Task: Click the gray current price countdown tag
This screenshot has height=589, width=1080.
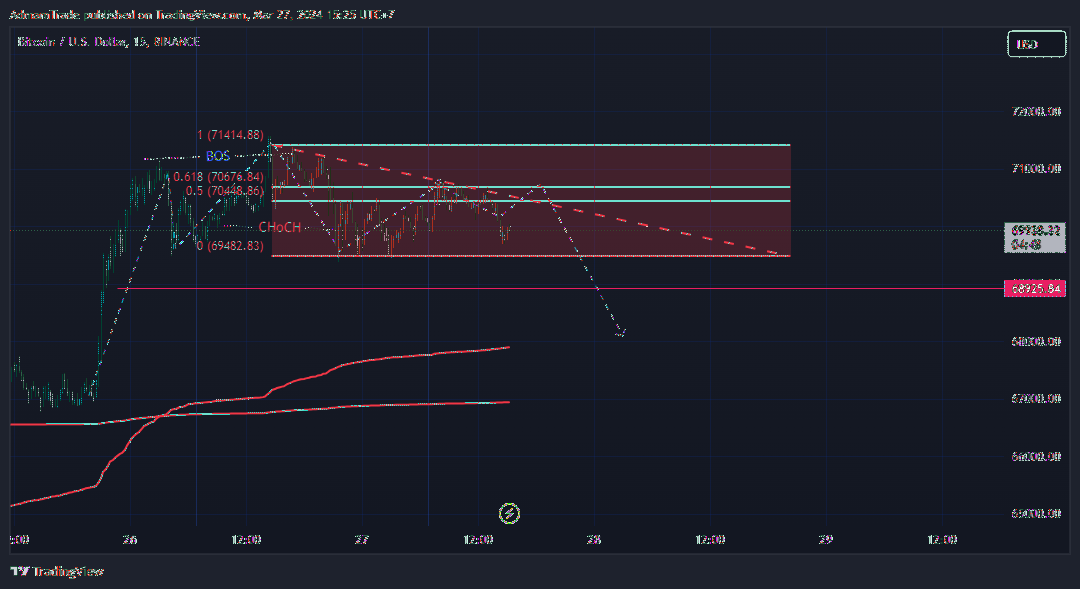Action: tap(1035, 238)
